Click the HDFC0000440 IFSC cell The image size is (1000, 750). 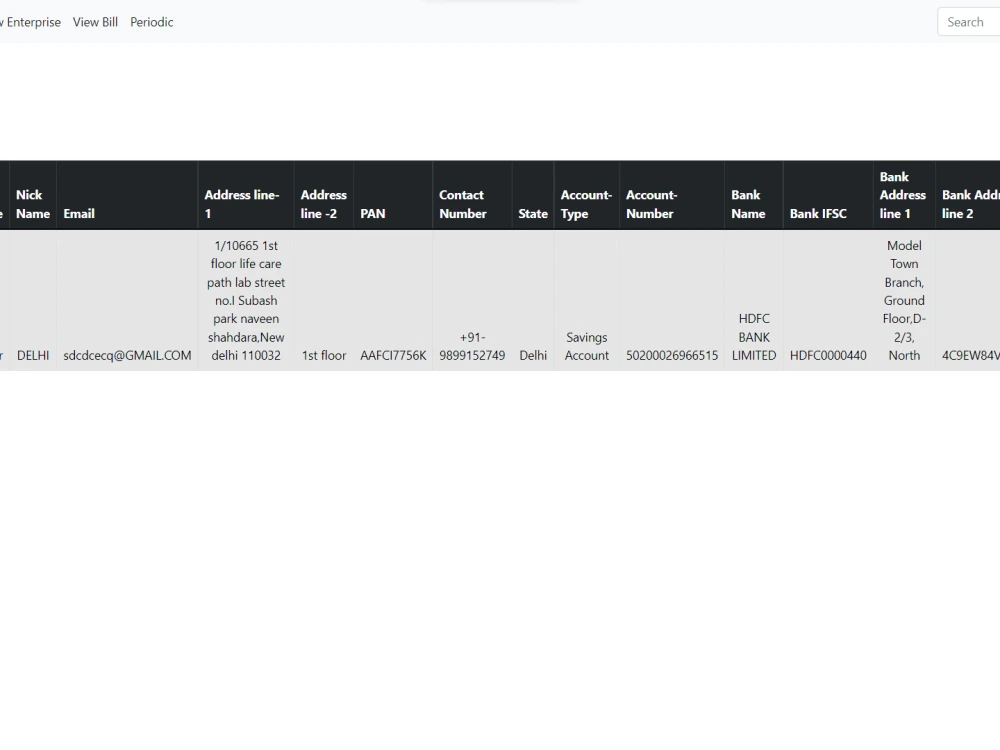click(827, 355)
